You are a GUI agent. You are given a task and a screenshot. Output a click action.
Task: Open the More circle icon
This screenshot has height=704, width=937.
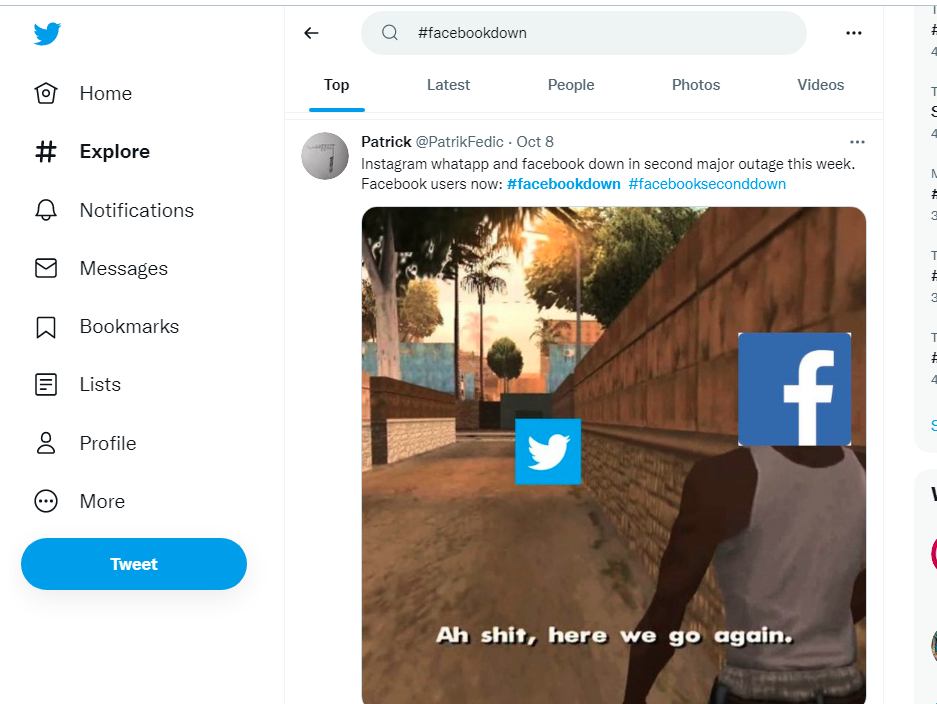coord(46,501)
